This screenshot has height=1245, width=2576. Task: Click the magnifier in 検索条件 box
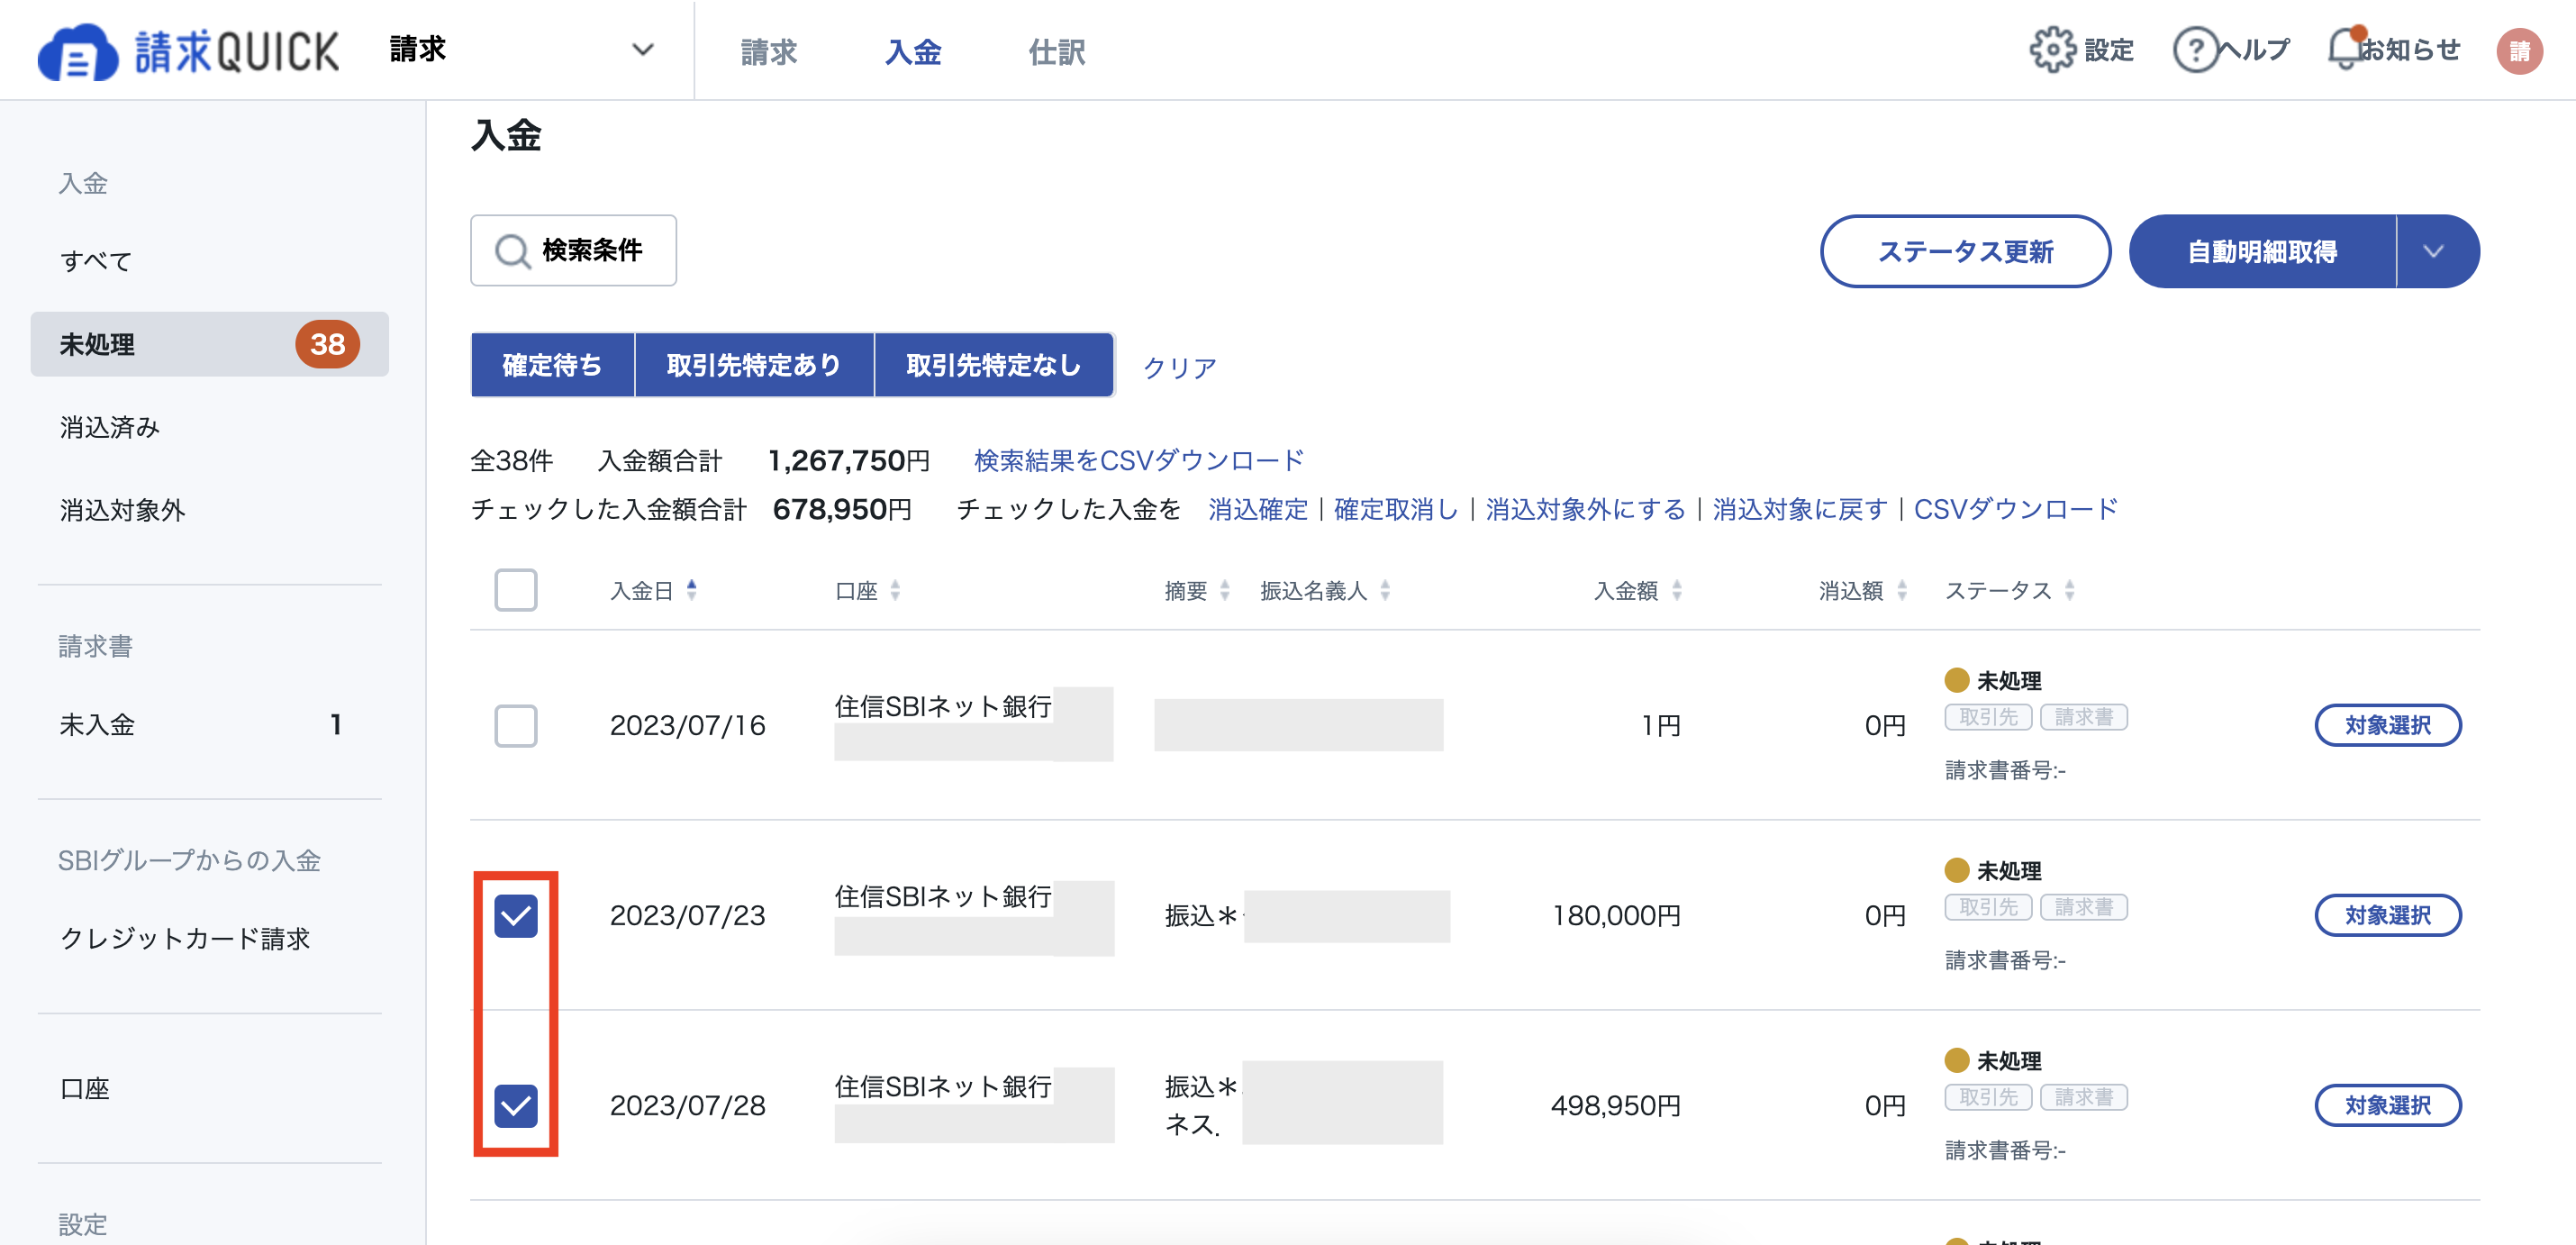point(513,251)
